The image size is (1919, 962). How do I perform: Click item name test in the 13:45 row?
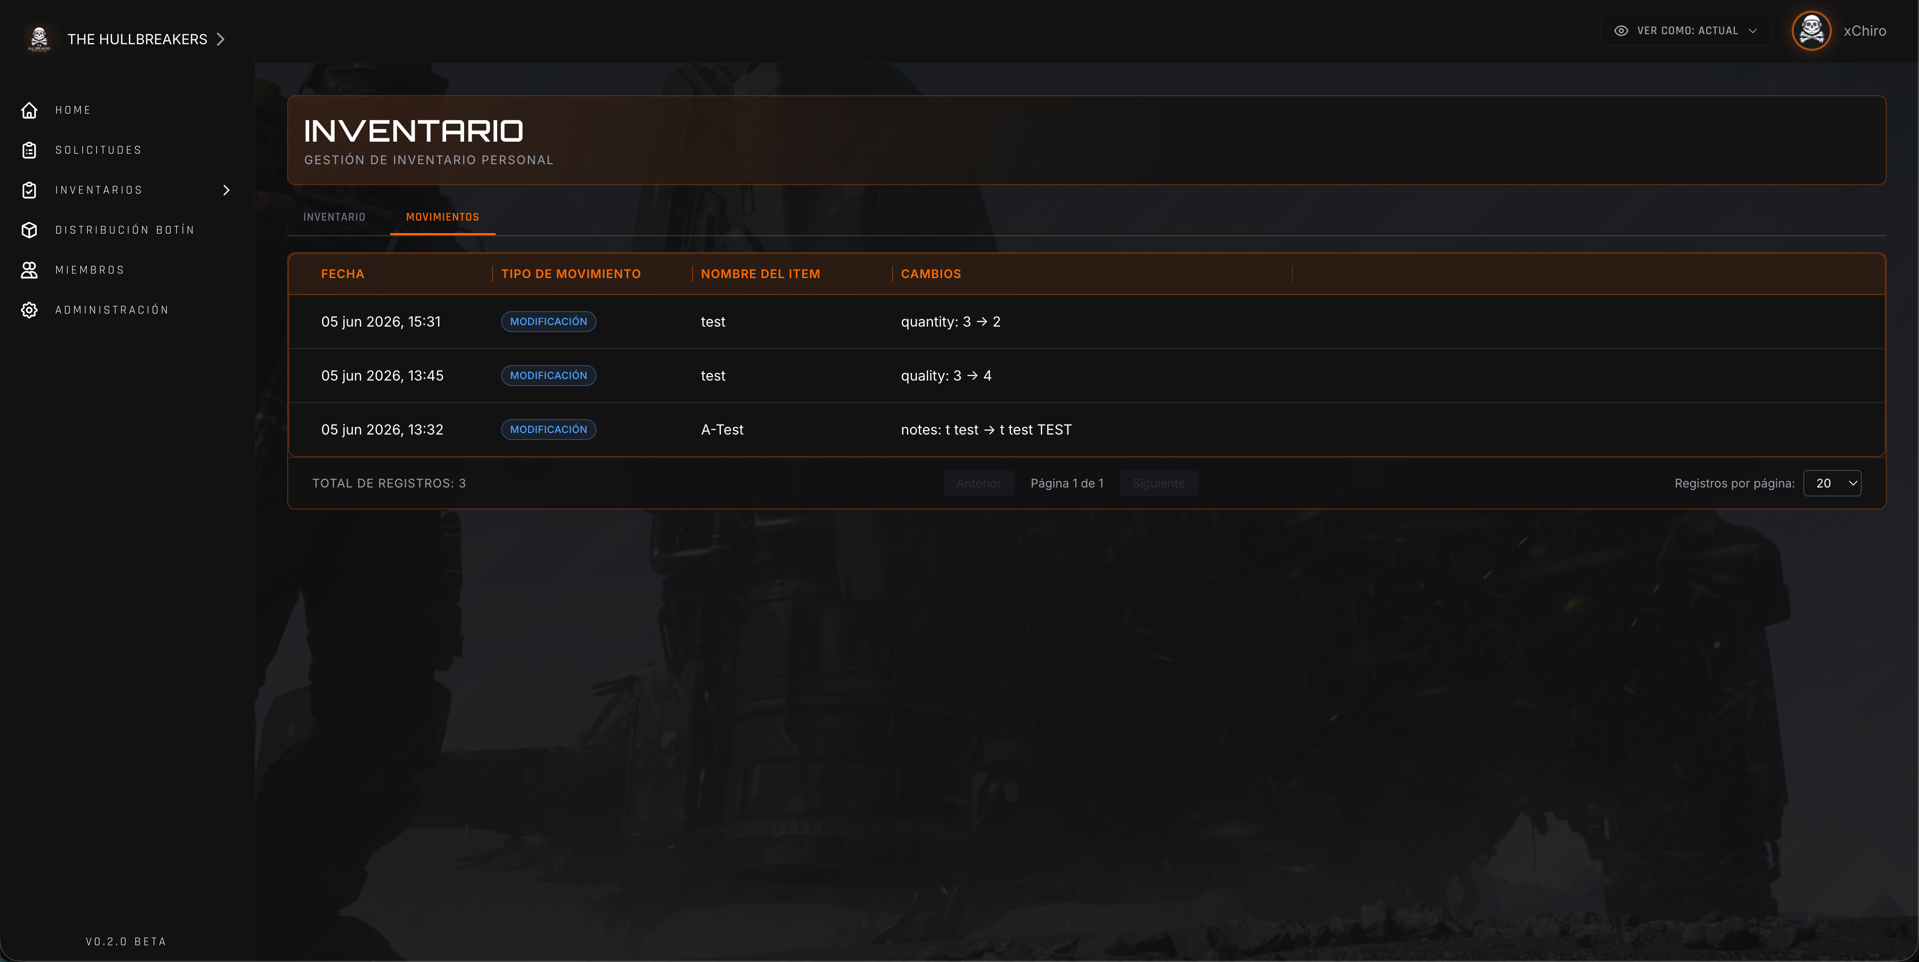(713, 376)
